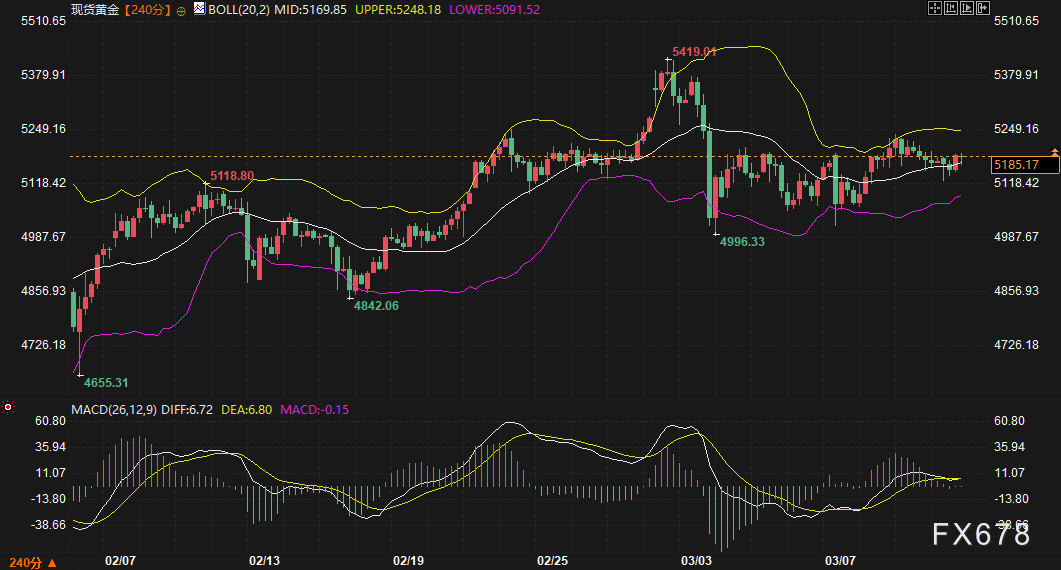Click the DEA:6.80 value text
The width and height of the screenshot is (1061, 570).
(x=247, y=410)
